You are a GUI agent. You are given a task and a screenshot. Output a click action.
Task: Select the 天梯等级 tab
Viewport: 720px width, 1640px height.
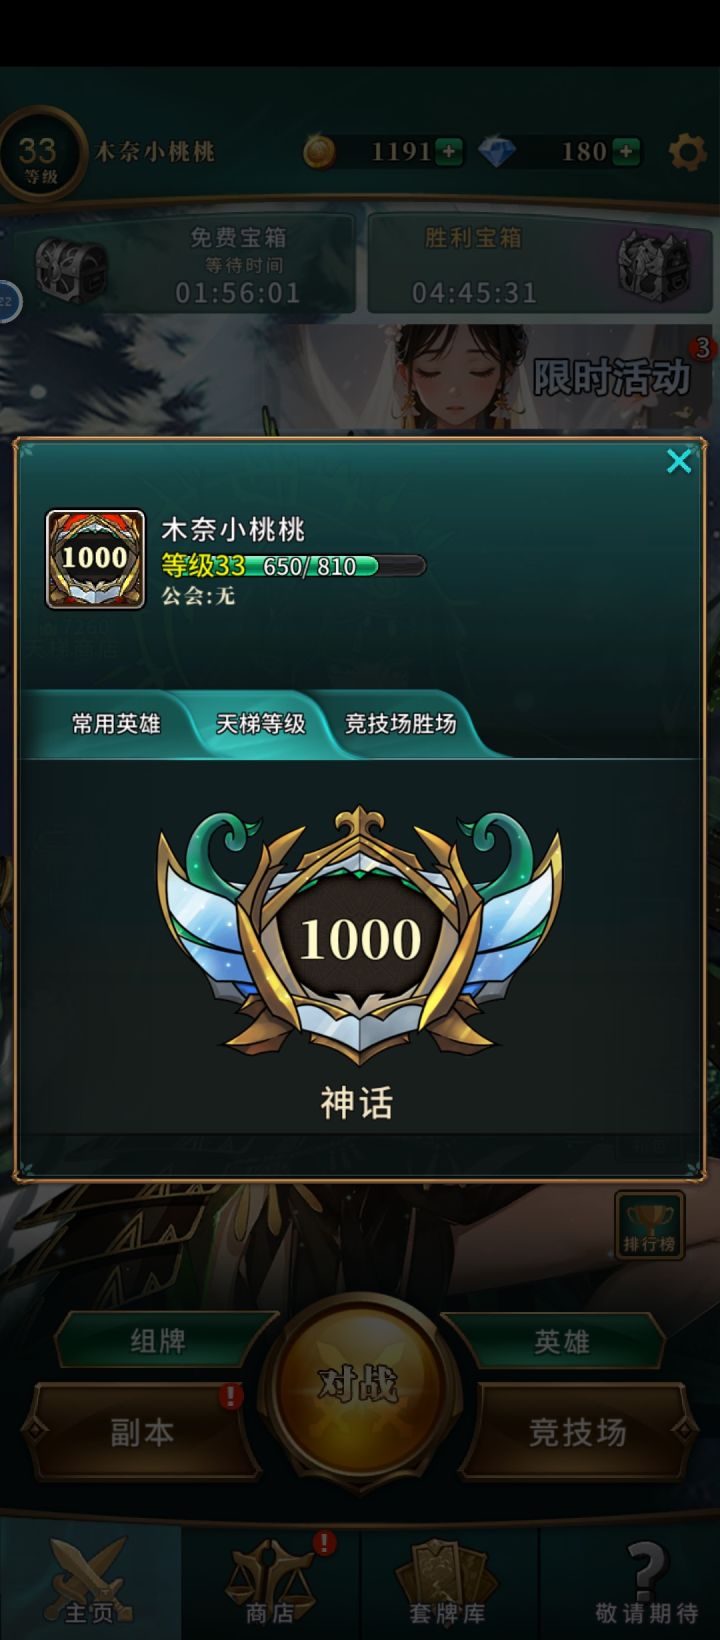coord(261,723)
